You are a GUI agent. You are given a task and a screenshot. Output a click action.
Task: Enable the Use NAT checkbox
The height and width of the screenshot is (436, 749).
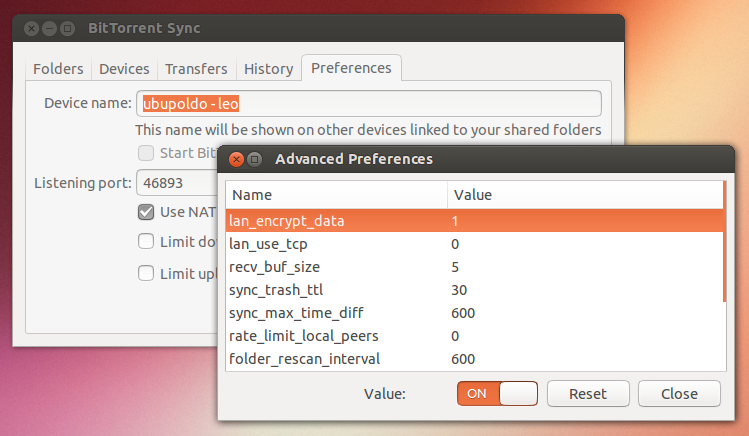point(146,211)
